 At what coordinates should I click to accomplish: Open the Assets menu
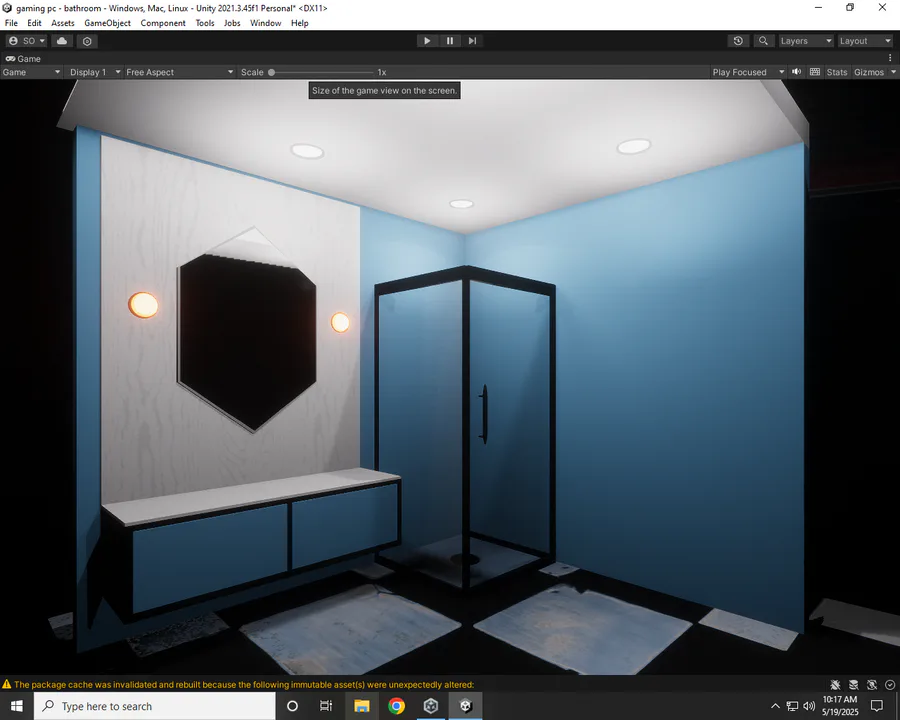tap(63, 23)
